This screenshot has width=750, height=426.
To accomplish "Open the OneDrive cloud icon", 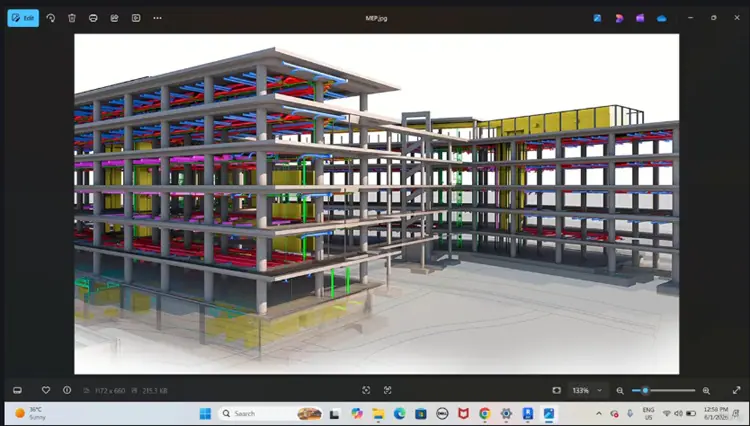I will pos(662,18).
